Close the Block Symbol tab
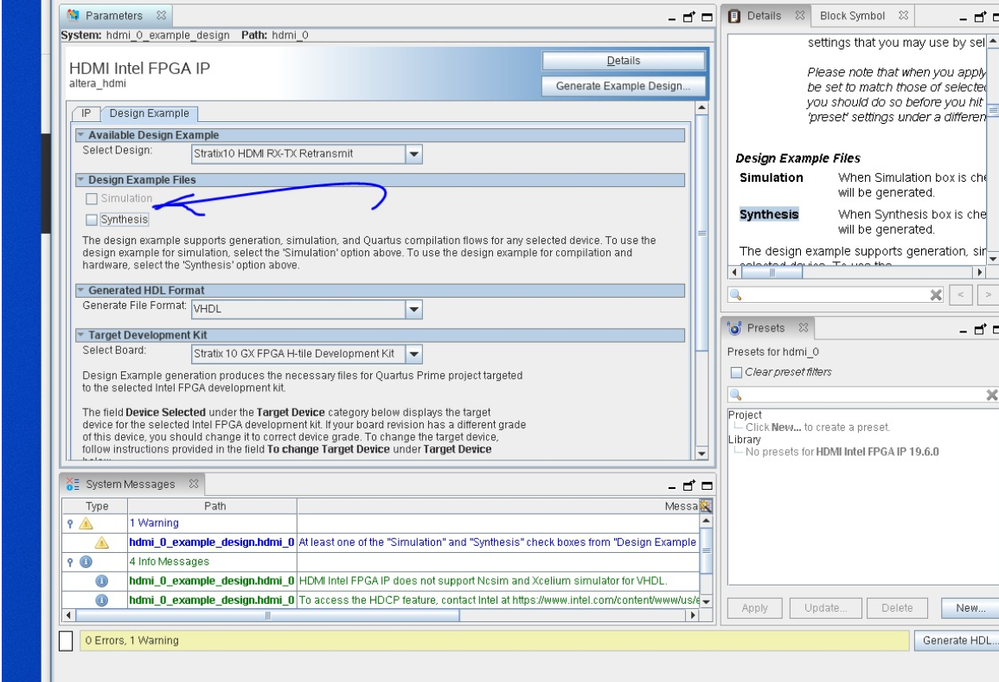The height and width of the screenshot is (682, 999). 903,15
